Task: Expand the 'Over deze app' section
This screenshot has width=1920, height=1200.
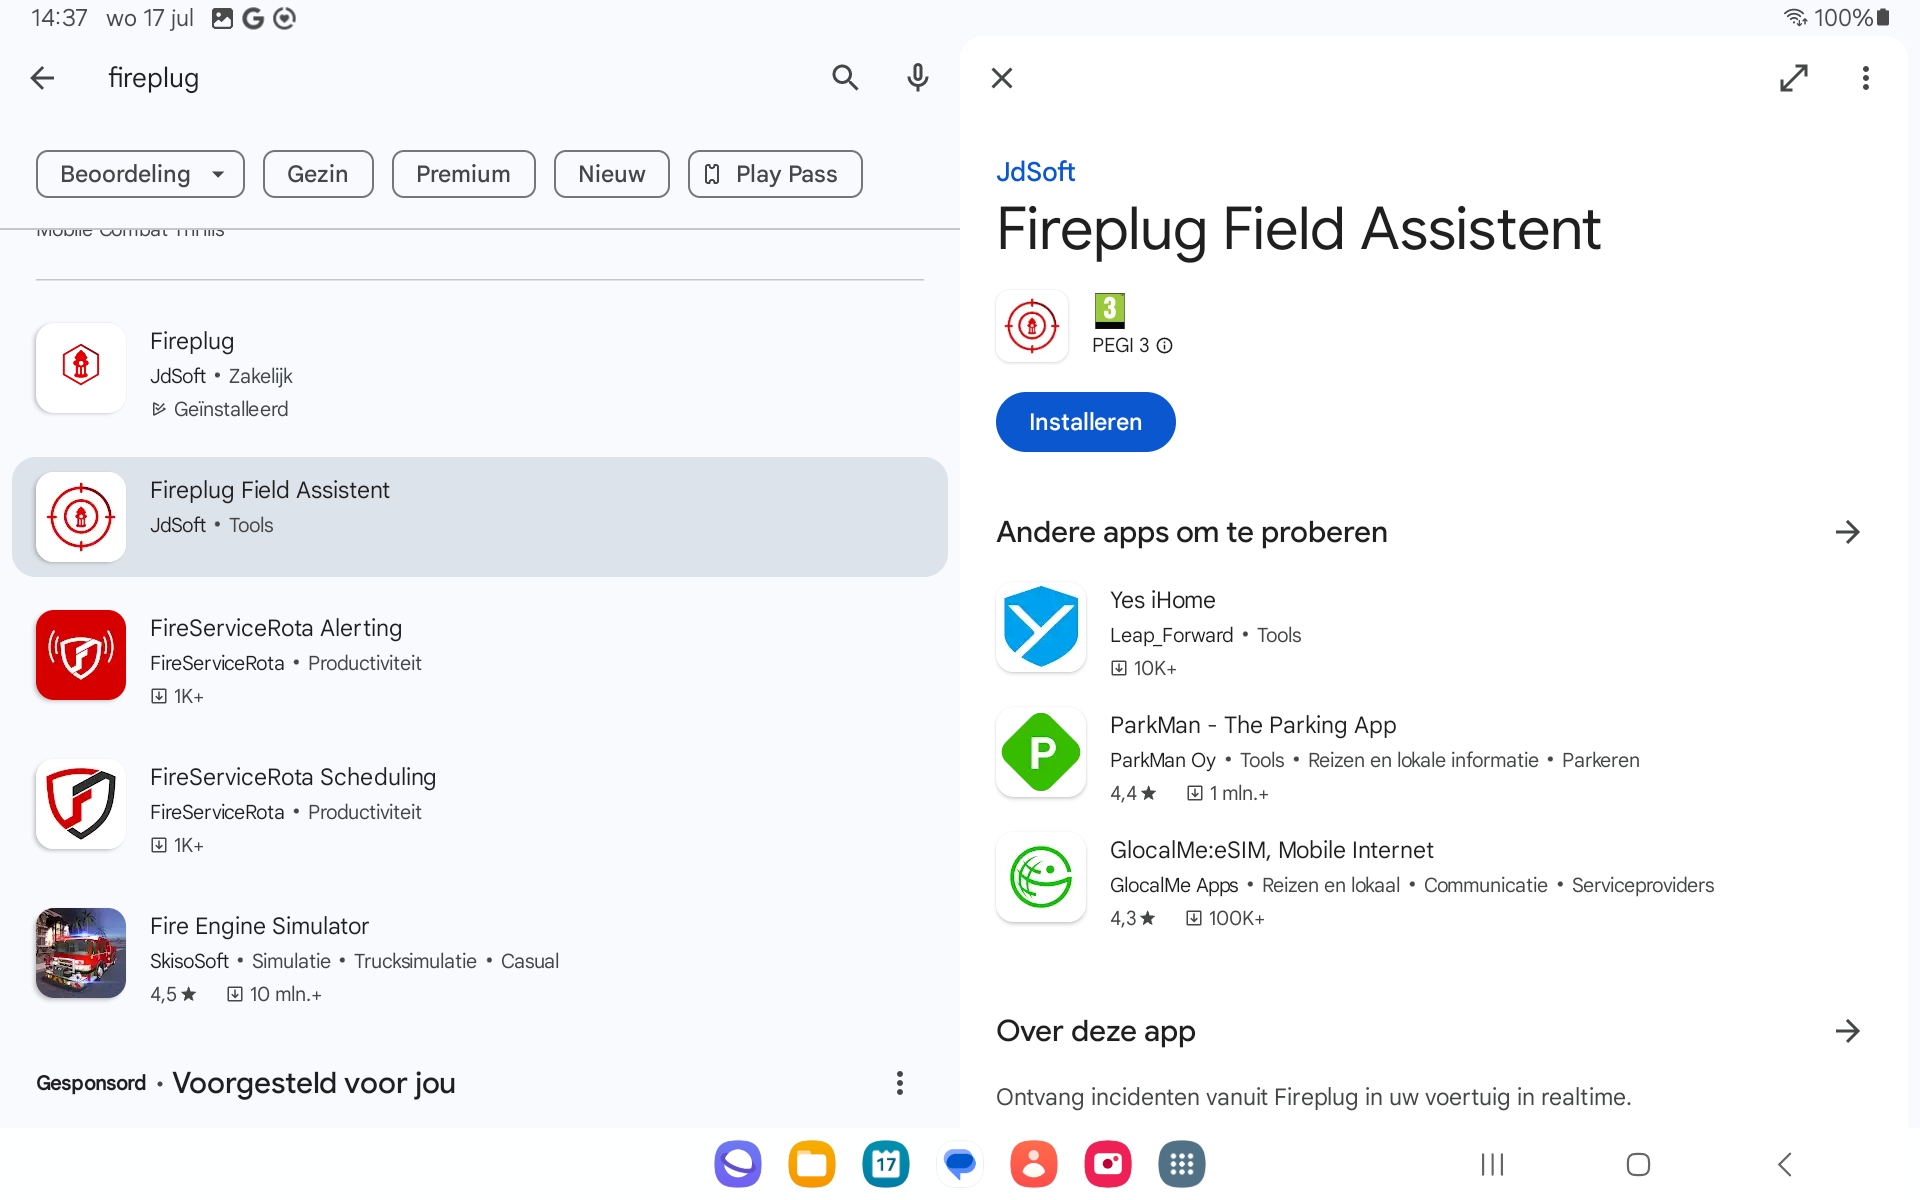Action: click(x=1847, y=1031)
